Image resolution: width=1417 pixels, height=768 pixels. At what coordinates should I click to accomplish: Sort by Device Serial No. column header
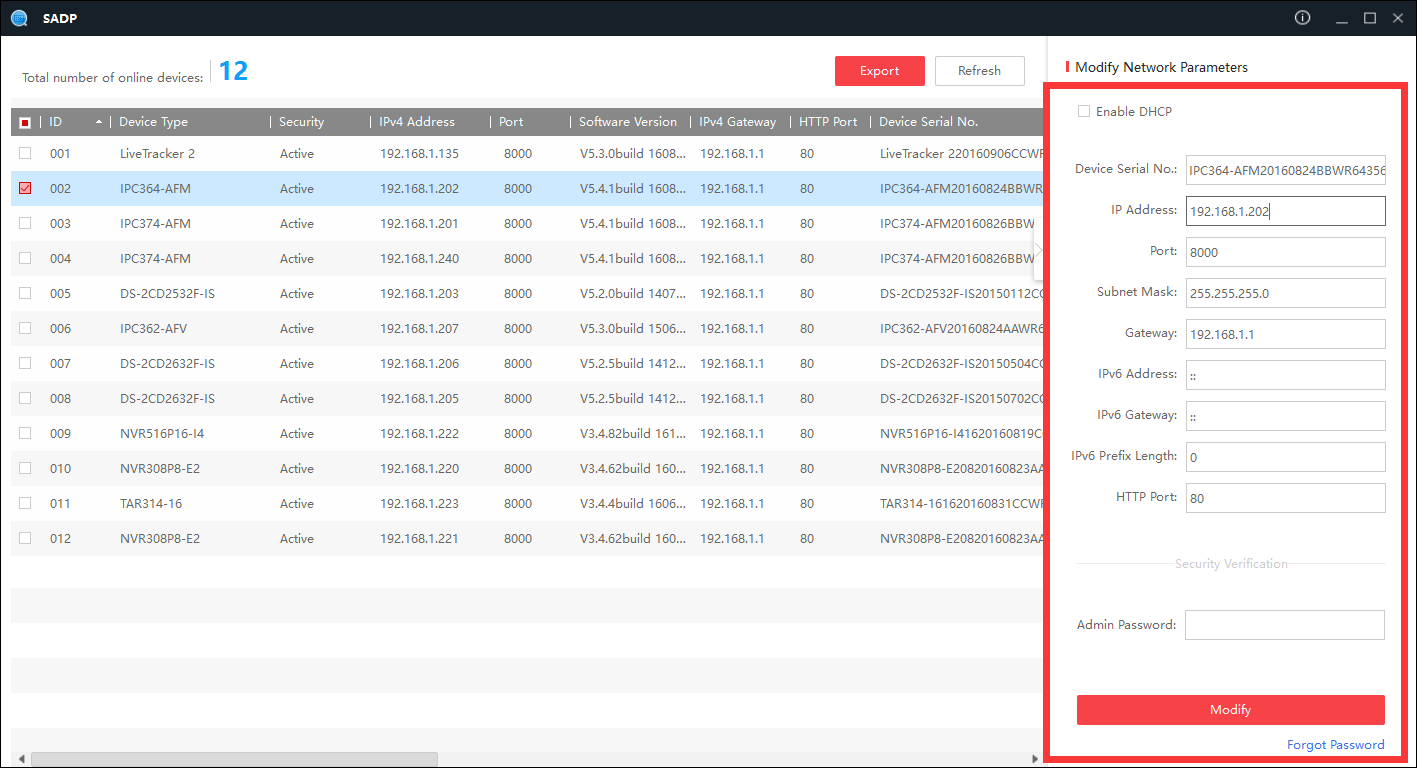pyautogui.click(x=958, y=122)
